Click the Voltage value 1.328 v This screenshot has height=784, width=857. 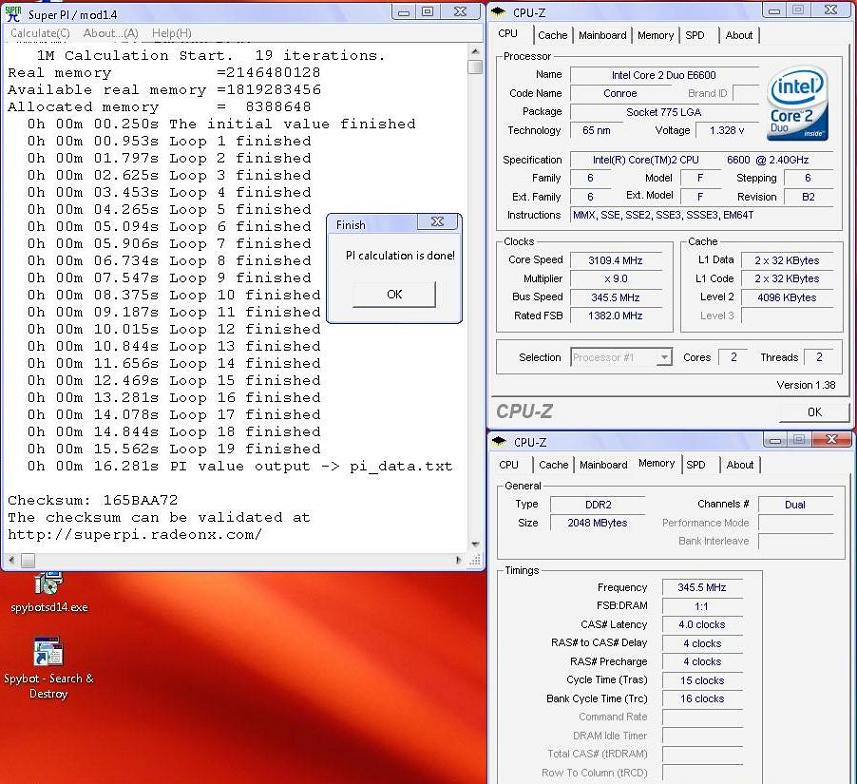click(727, 130)
